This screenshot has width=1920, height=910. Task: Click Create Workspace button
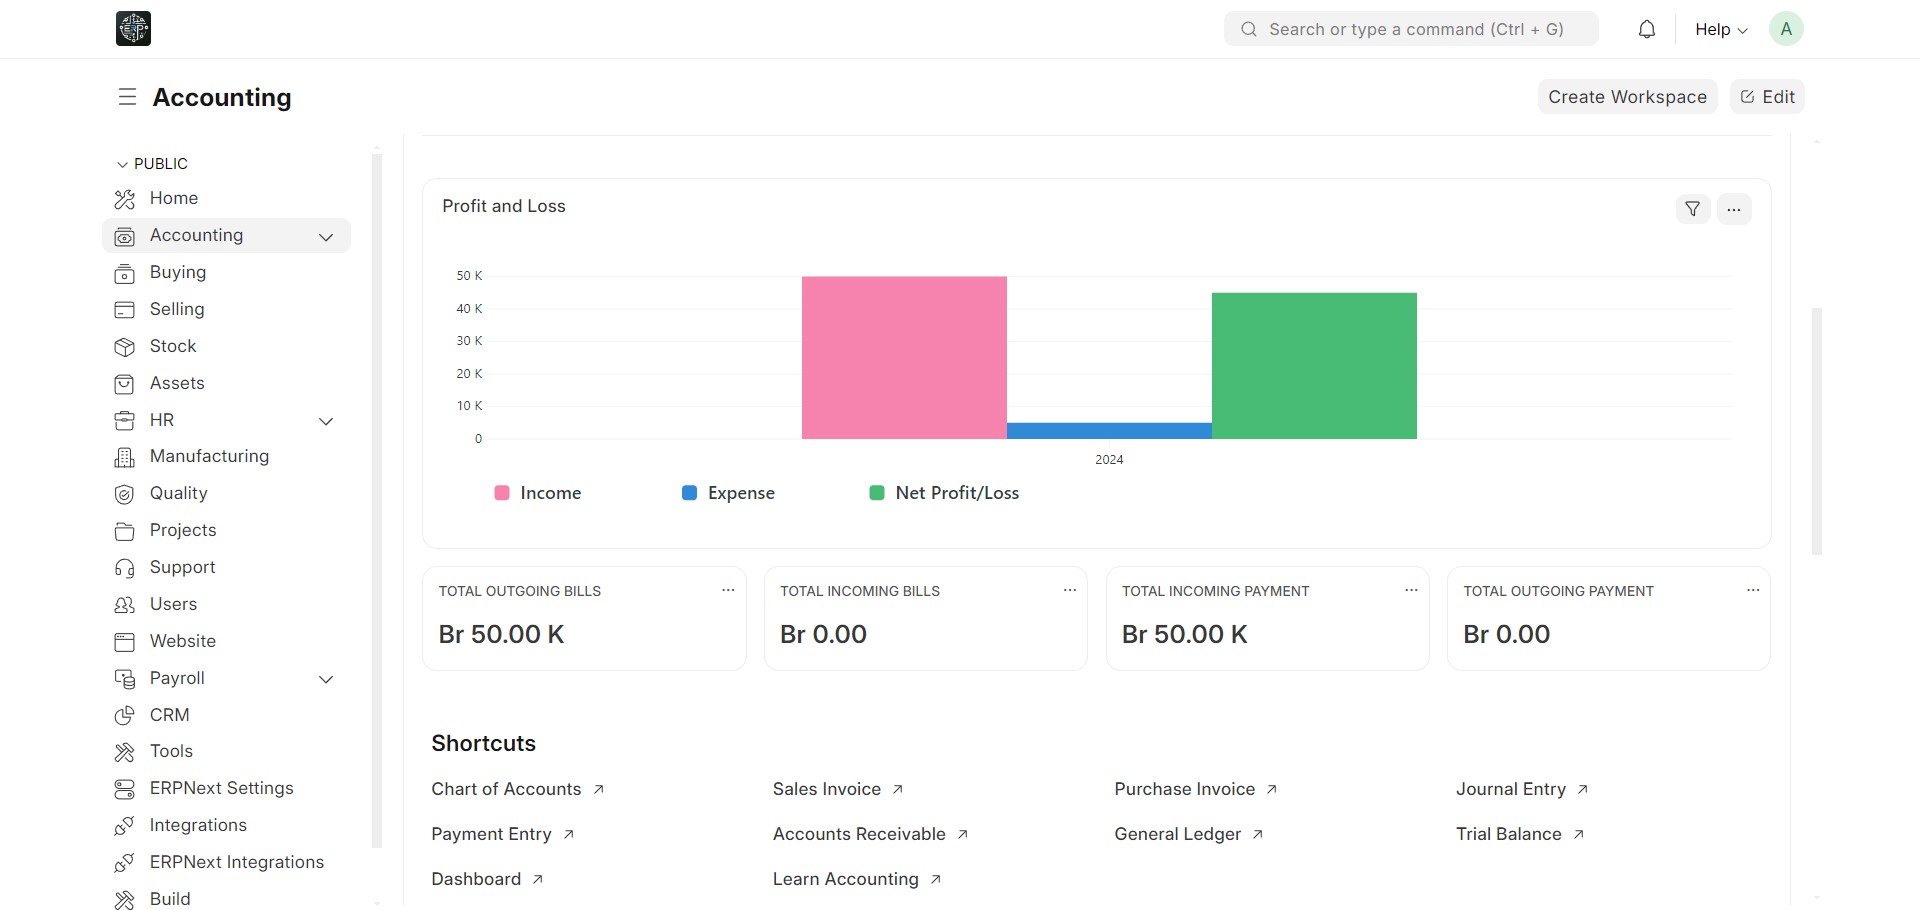(1626, 97)
